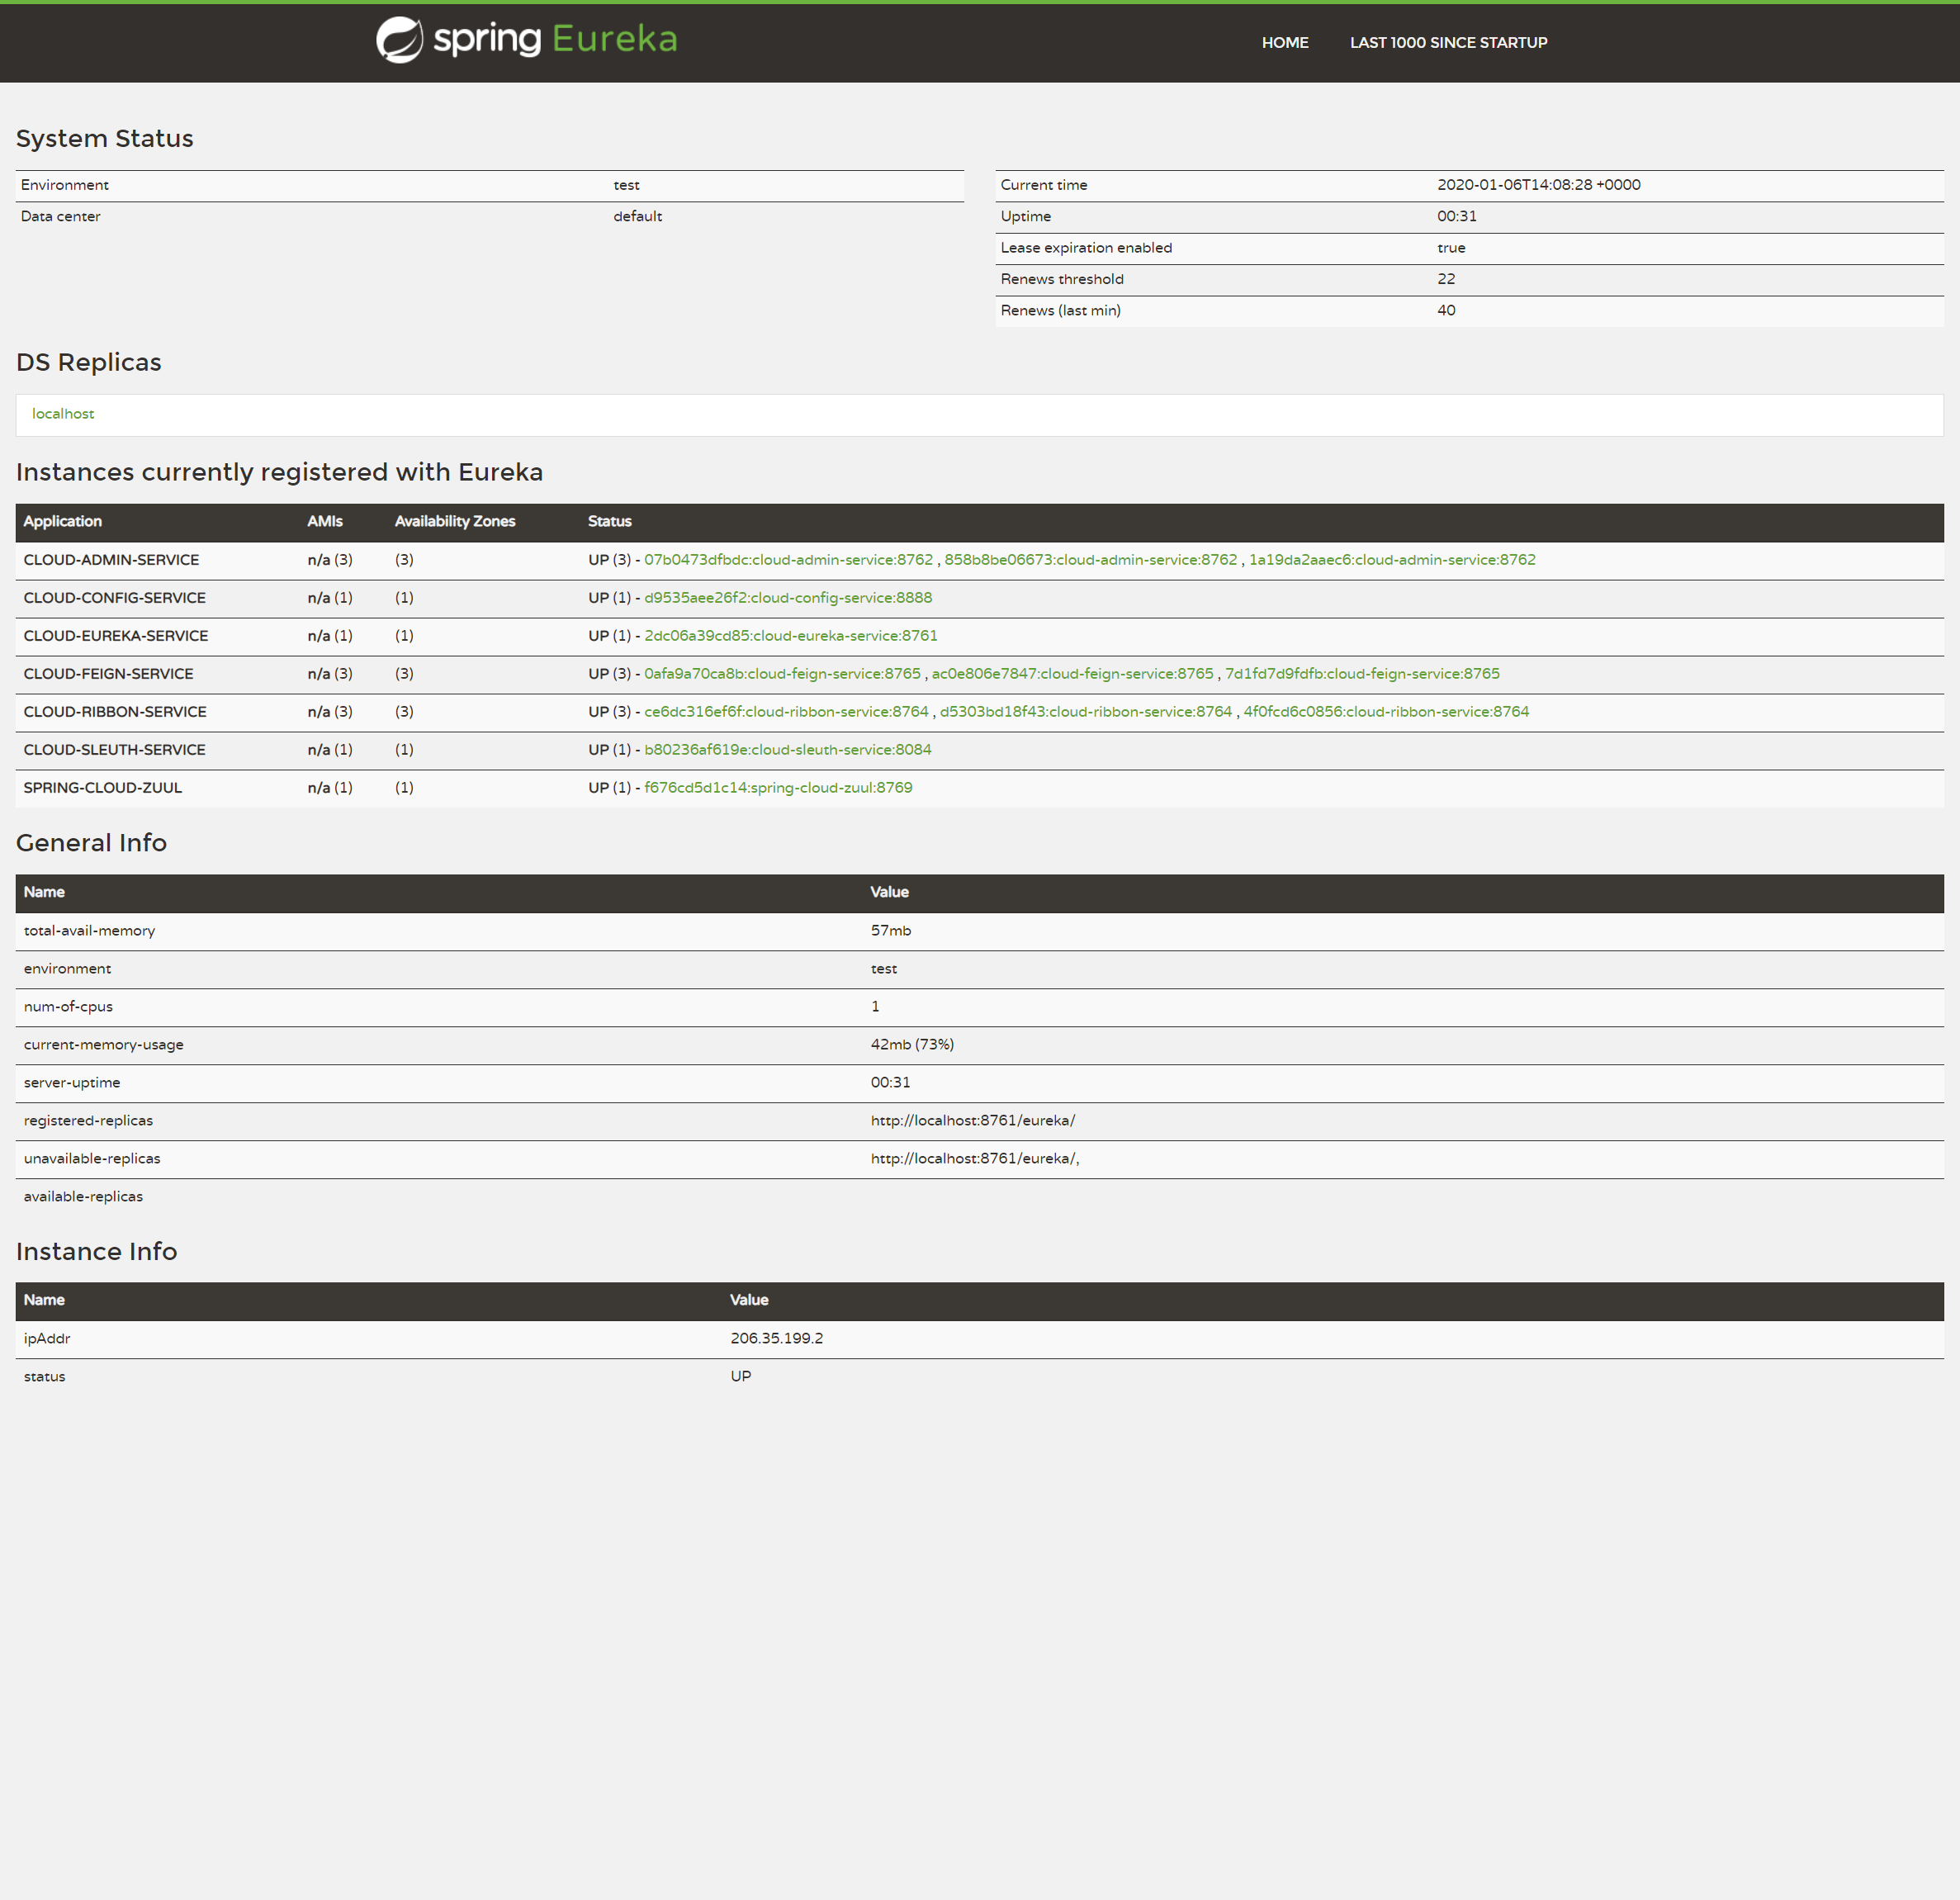Open instance f676cd5d1c14:spring-cloud-zuul:8769
This screenshot has width=1960, height=1900.
[x=778, y=788]
